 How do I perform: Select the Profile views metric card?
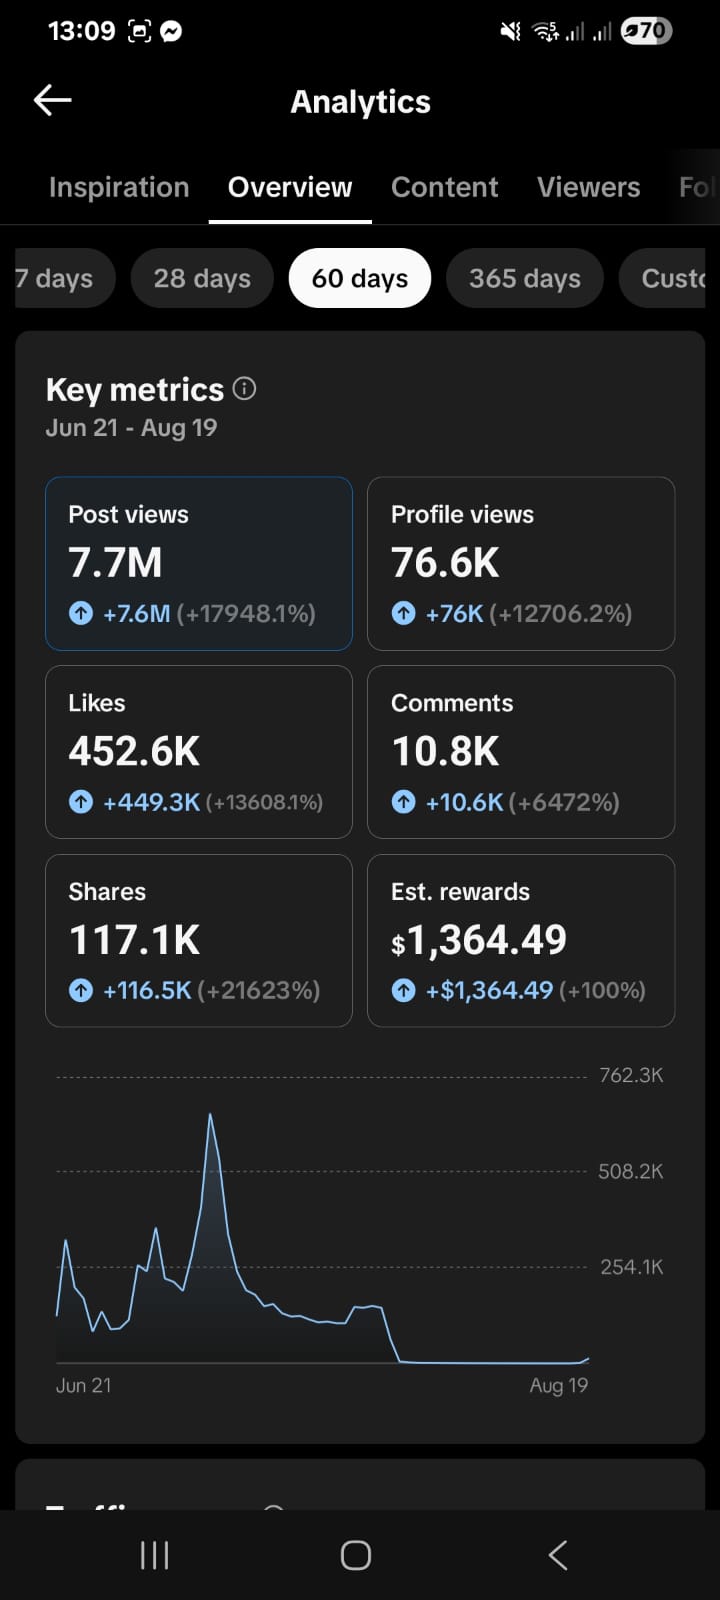[x=521, y=564]
